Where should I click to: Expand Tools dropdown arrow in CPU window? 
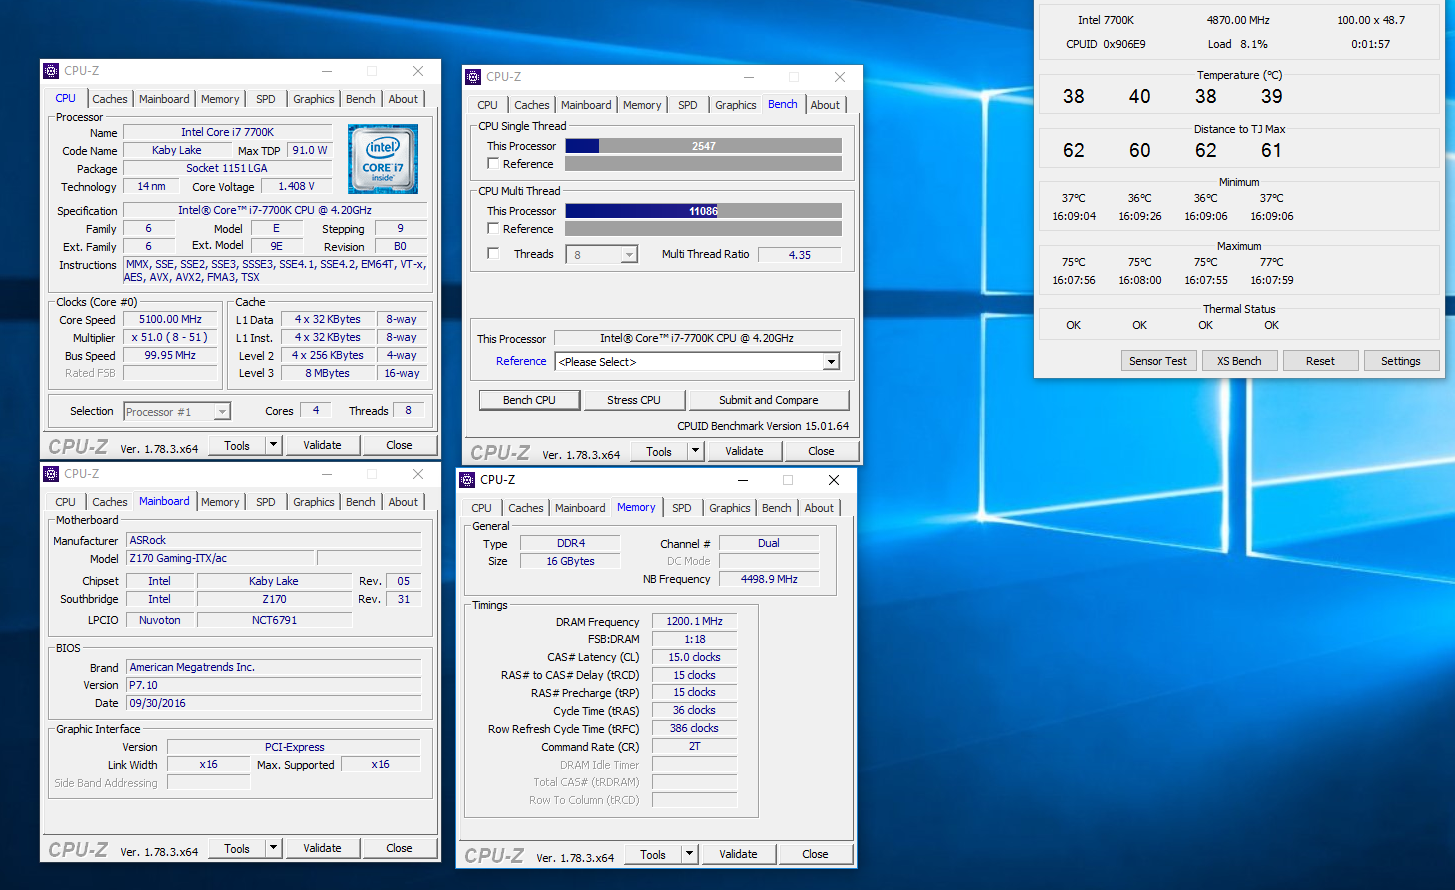(x=274, y=445)
